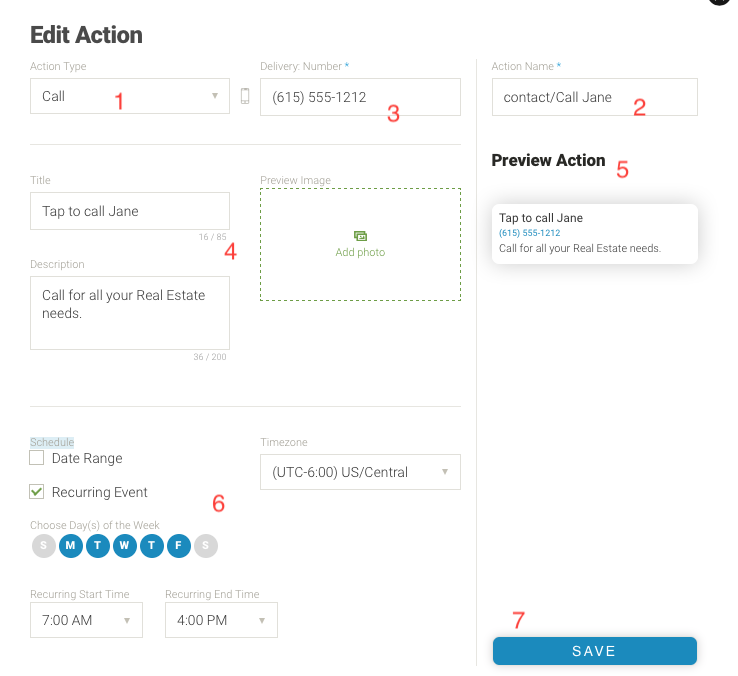Click the Description text area
Image resolution: width=738 pixels, height=676 pixels.
(x=130, y=313)
